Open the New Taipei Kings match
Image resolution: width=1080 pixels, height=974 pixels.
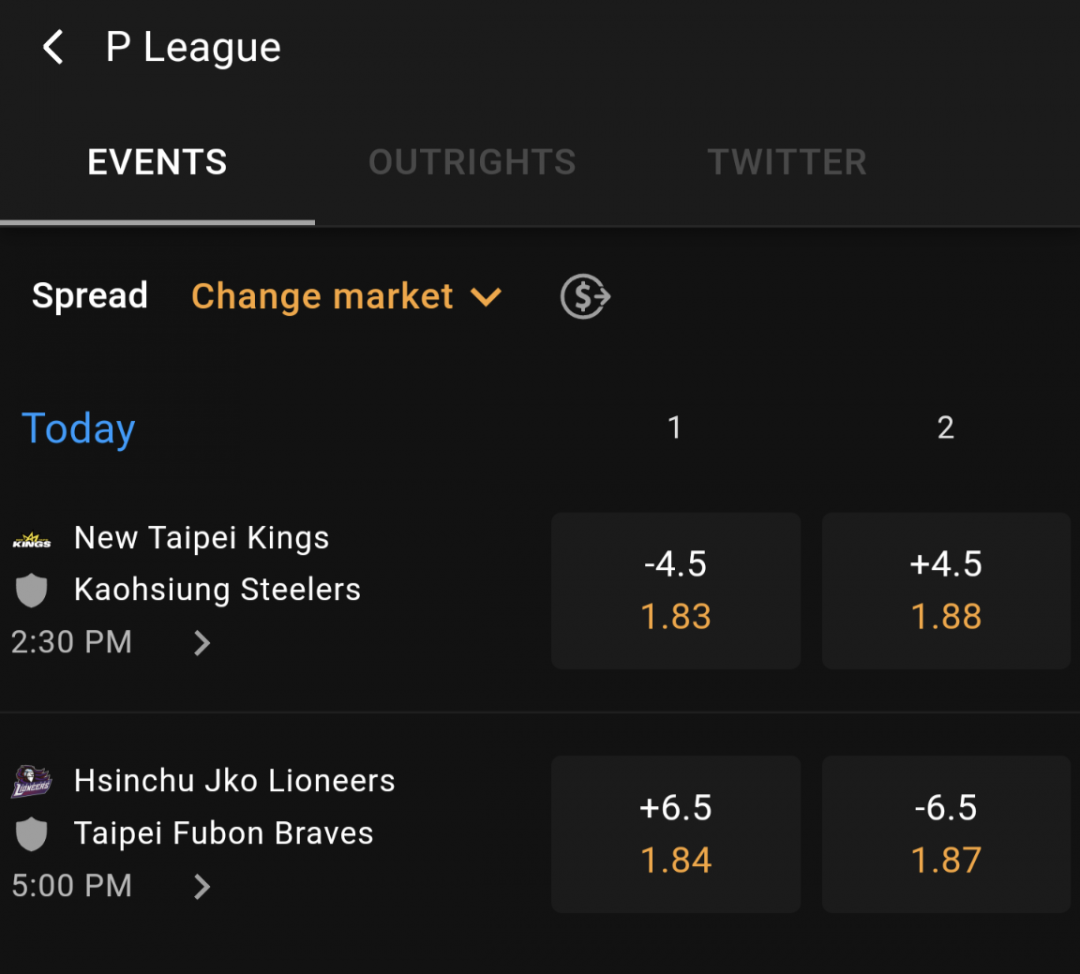click(x=201, y=538)
